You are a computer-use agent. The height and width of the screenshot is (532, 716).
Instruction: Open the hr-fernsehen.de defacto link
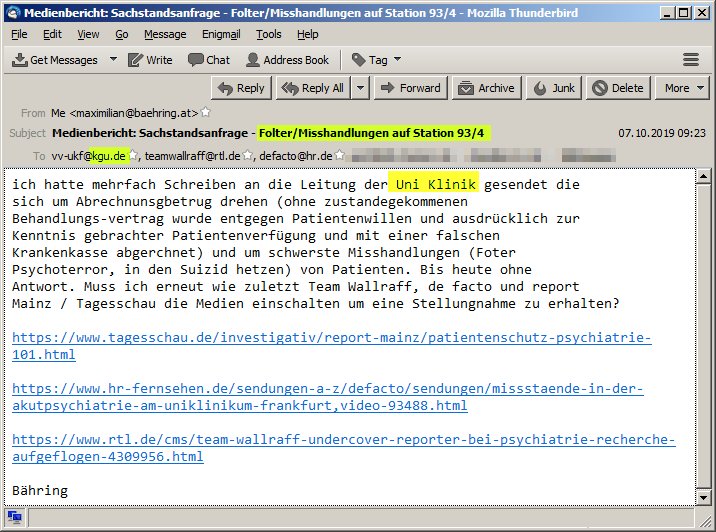click(x=328, y=397)
